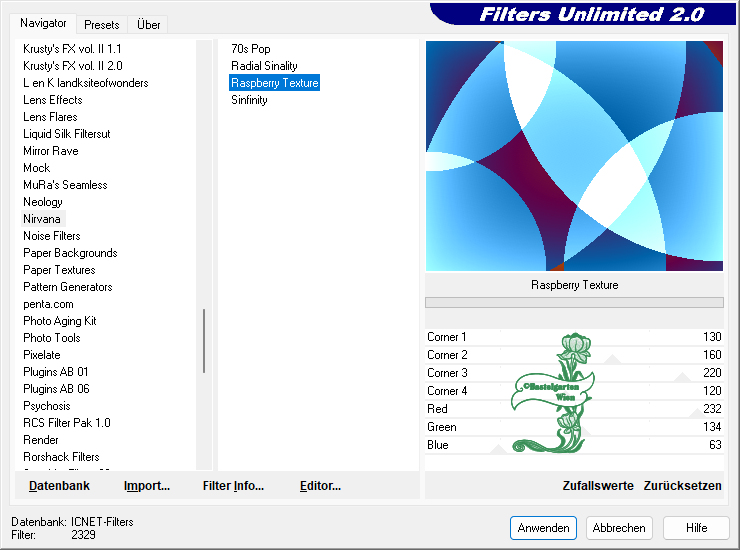The image size is (740, 550).
Task: Select Plugins AB 01 category
Action: 56,372
